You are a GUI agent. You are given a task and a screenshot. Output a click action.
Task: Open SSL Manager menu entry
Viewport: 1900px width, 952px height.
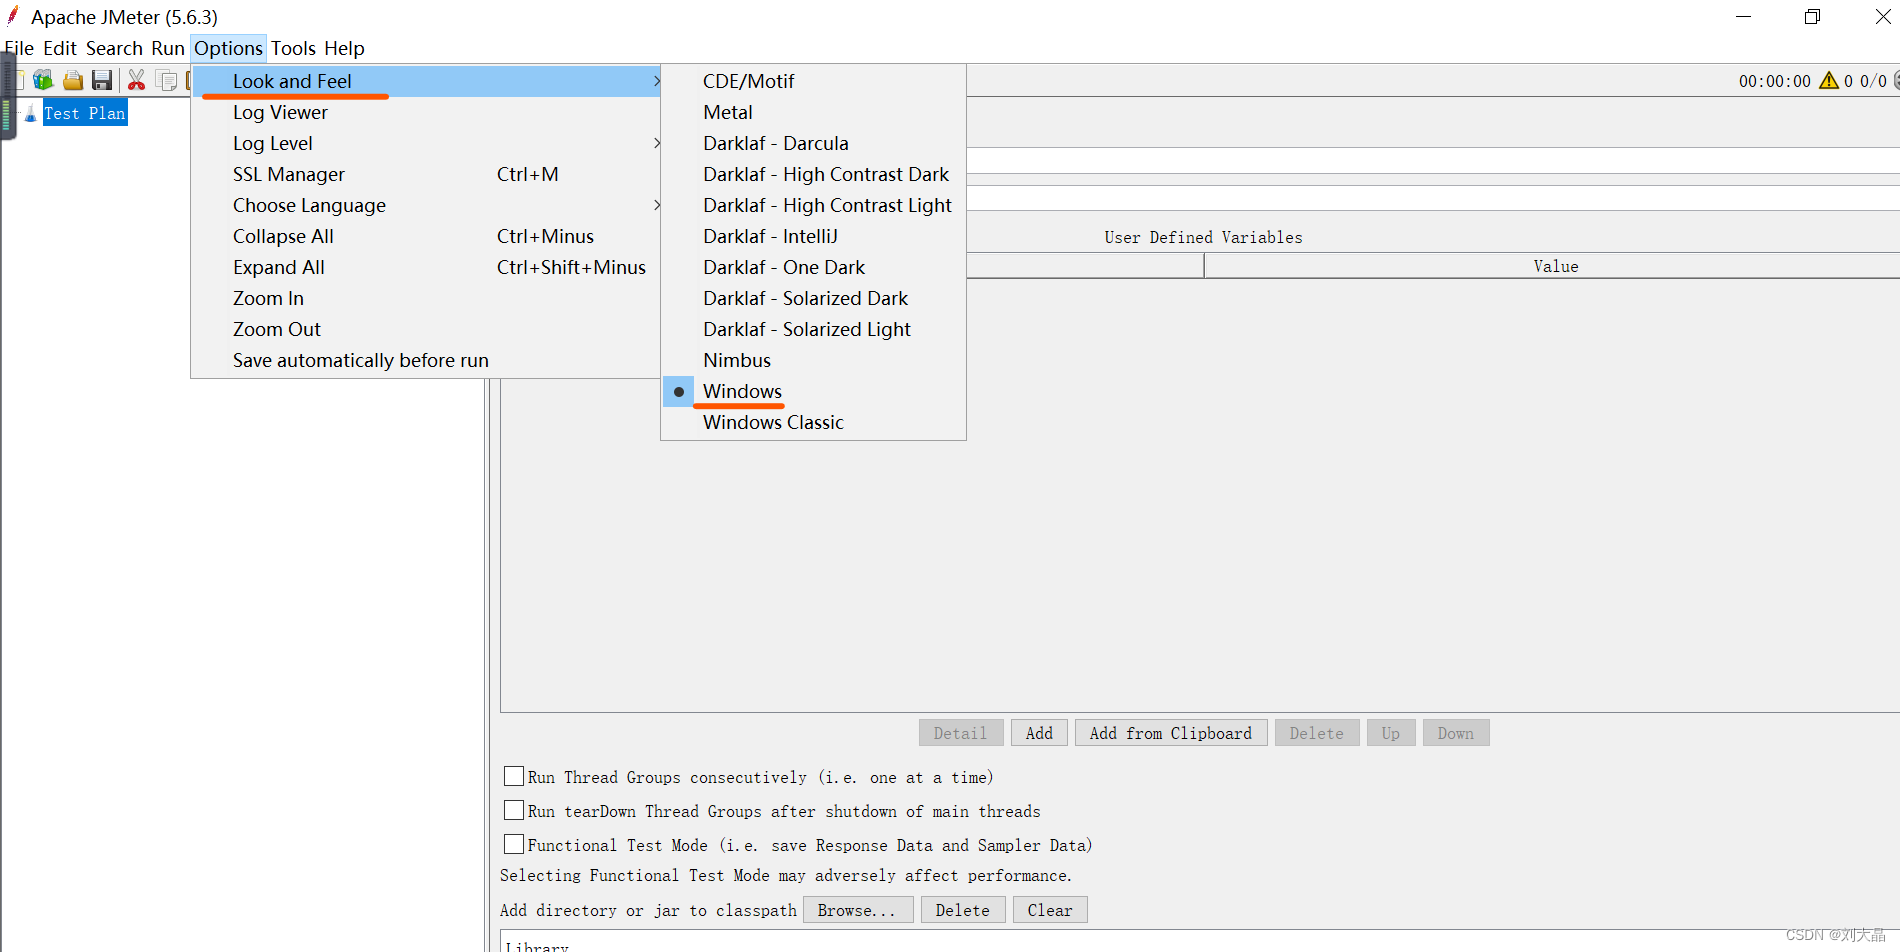[426, 174]
